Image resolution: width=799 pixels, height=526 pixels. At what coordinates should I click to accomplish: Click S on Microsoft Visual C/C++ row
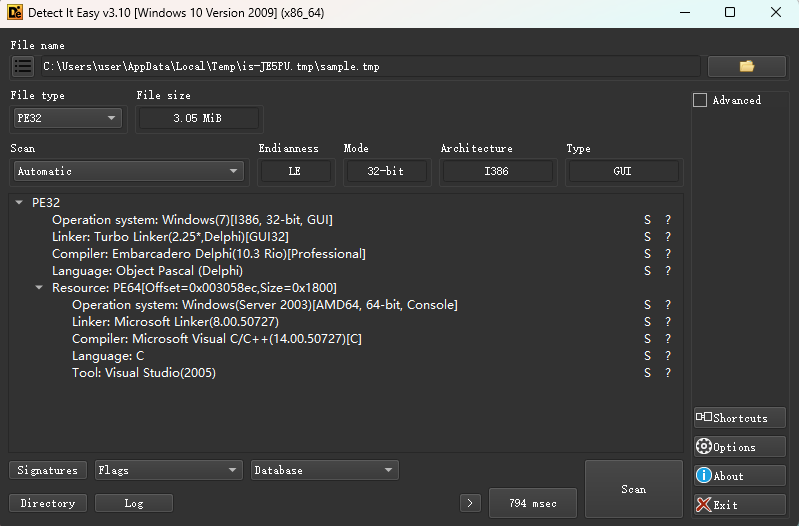click(x=647, y=338)
